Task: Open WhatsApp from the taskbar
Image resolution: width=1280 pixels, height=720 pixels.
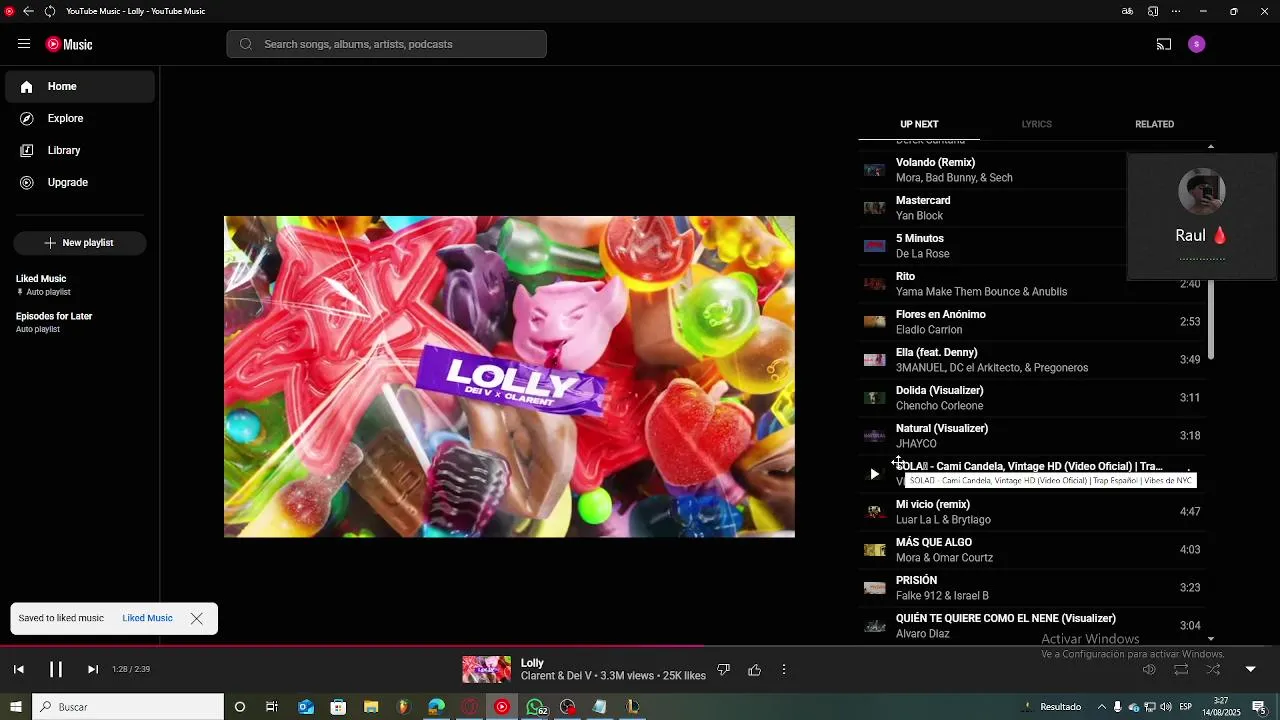Action: click(x=536, y=707)
